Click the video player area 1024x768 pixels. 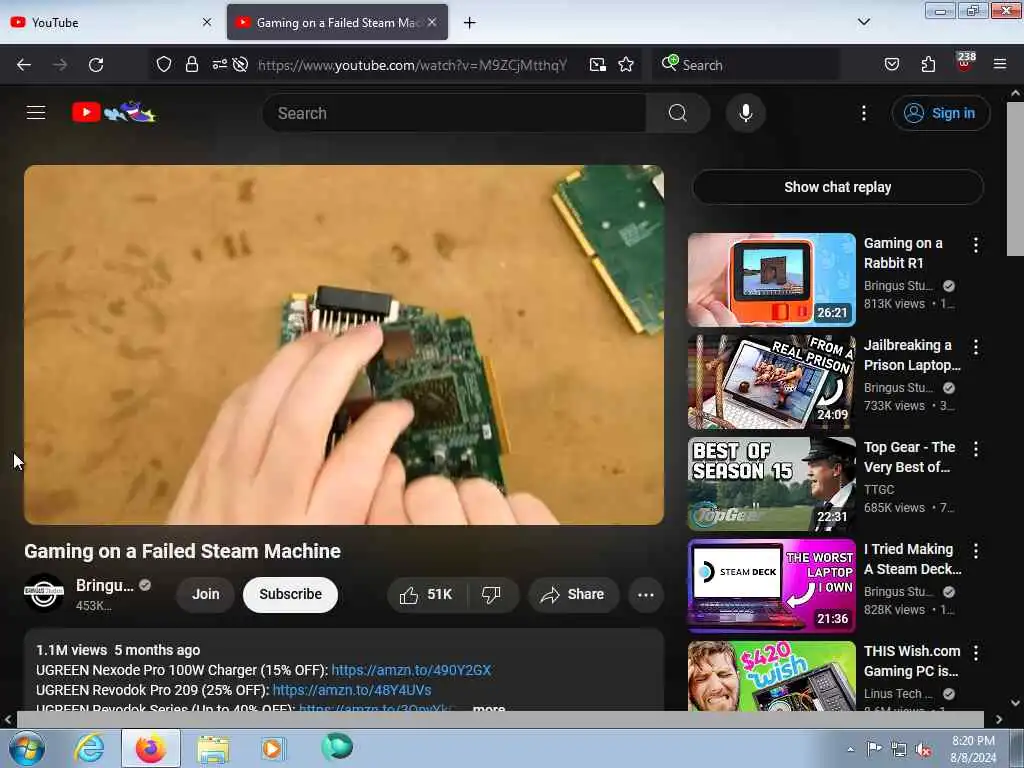pyautogui.click(x=344, y=345)
